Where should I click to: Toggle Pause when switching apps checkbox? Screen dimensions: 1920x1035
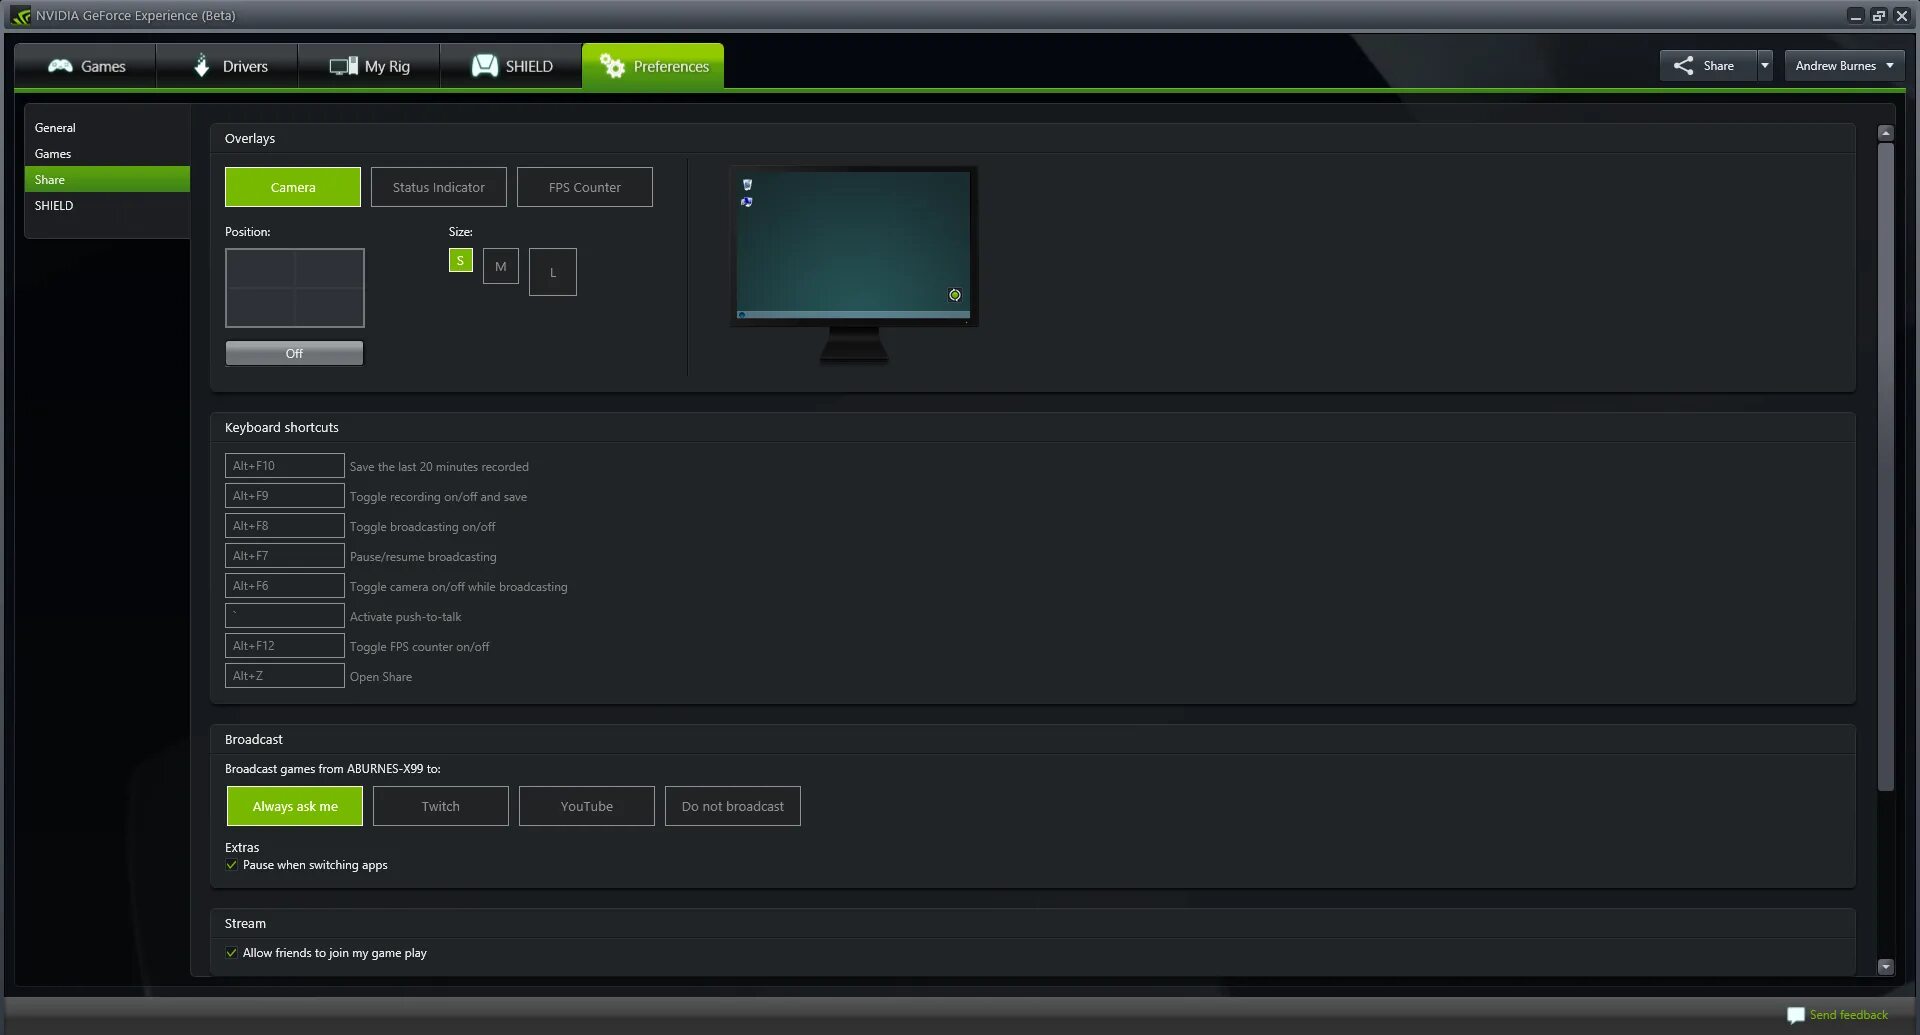tap(232, 865)
